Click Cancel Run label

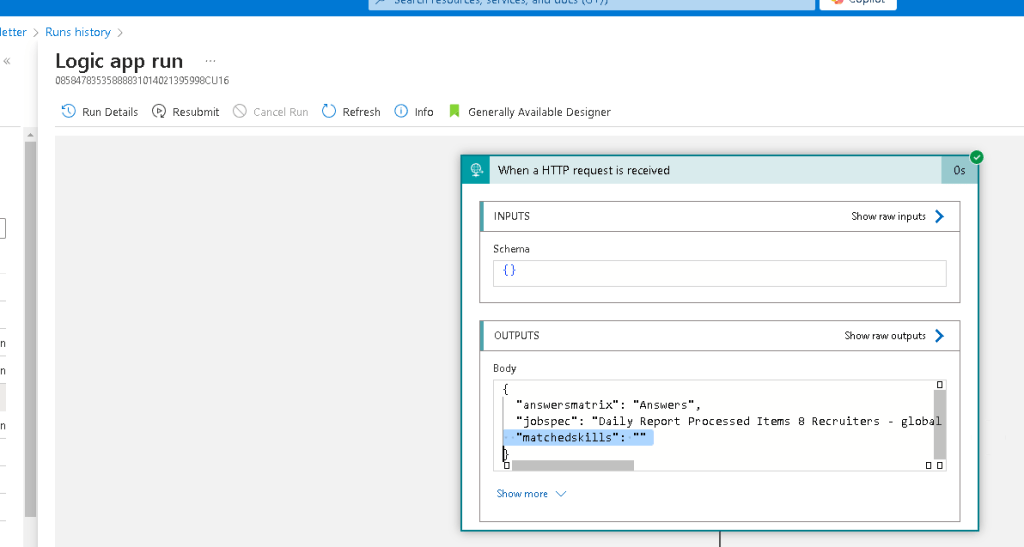pos(280,112)
